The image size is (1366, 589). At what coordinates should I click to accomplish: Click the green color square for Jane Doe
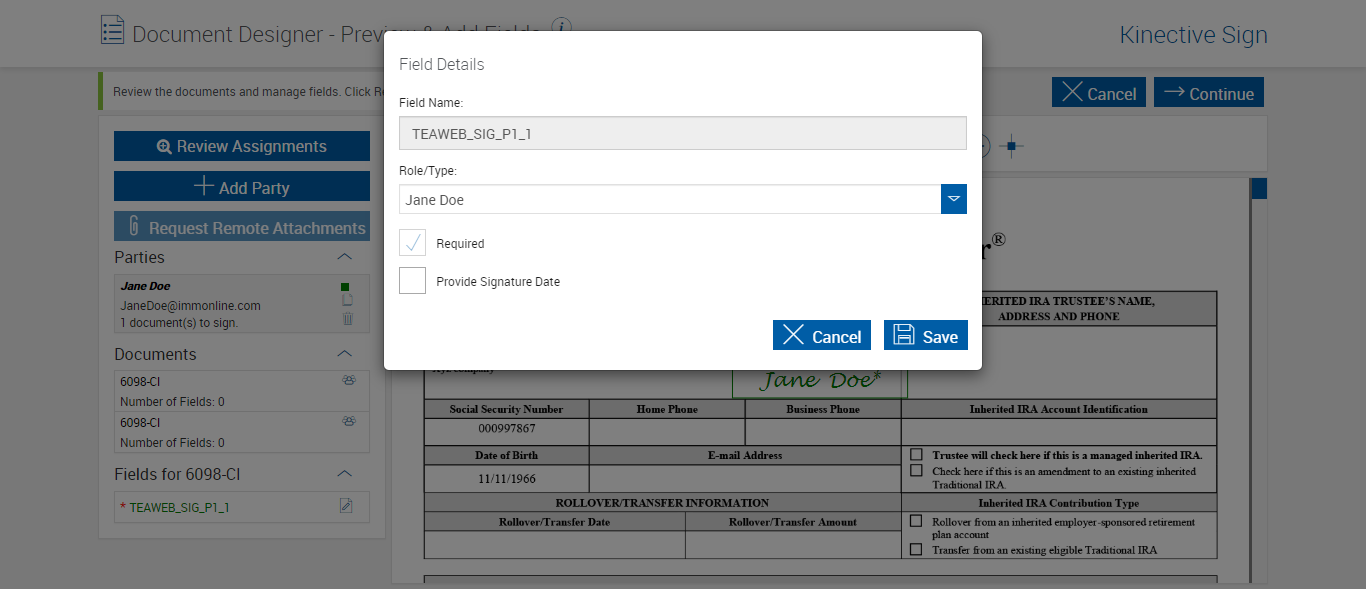point(345,287)
